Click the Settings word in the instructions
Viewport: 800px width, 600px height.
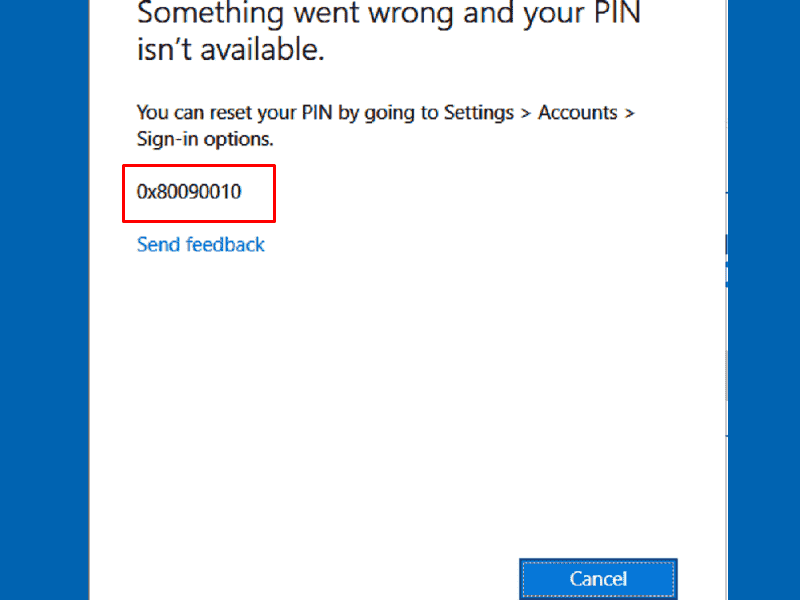(x=480, y=112)
